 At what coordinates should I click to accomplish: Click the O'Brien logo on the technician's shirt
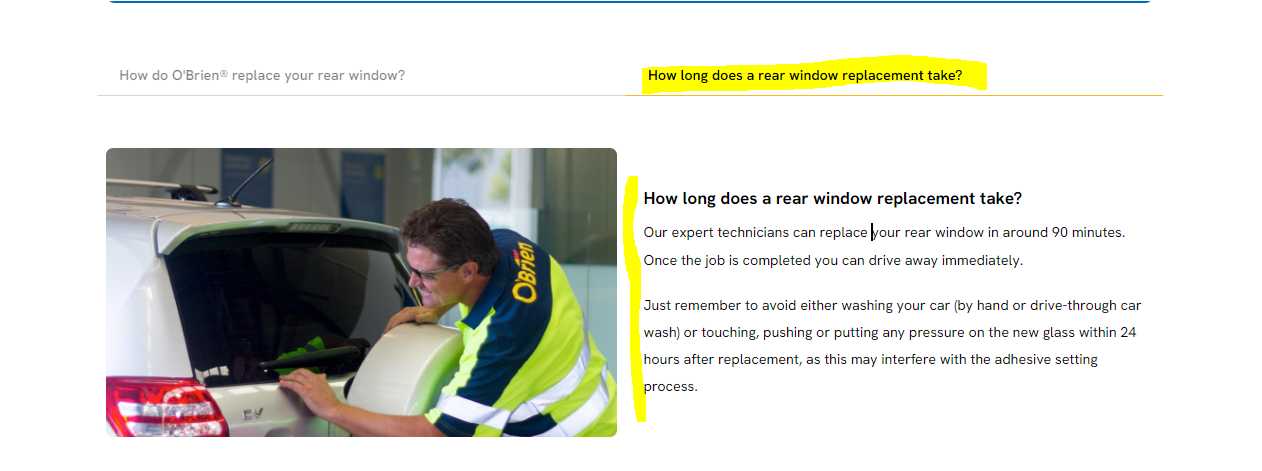(525, 272)
